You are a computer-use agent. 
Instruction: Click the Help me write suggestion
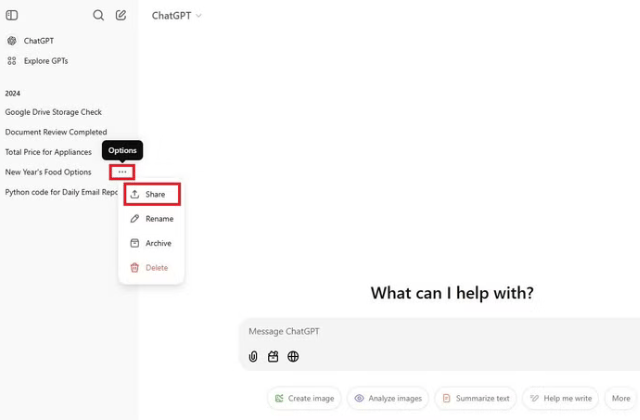pos(560,398)
